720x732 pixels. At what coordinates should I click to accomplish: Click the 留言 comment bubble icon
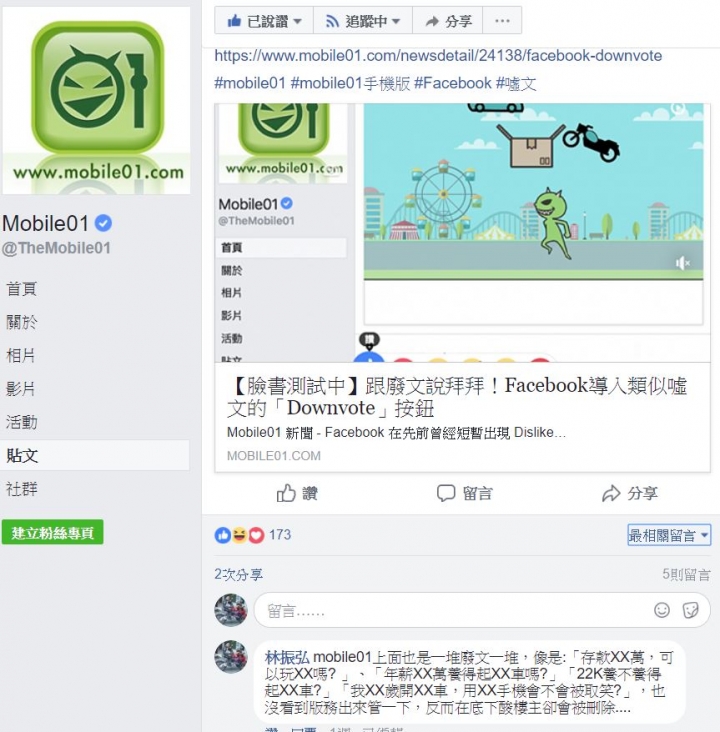click(446, 493)
